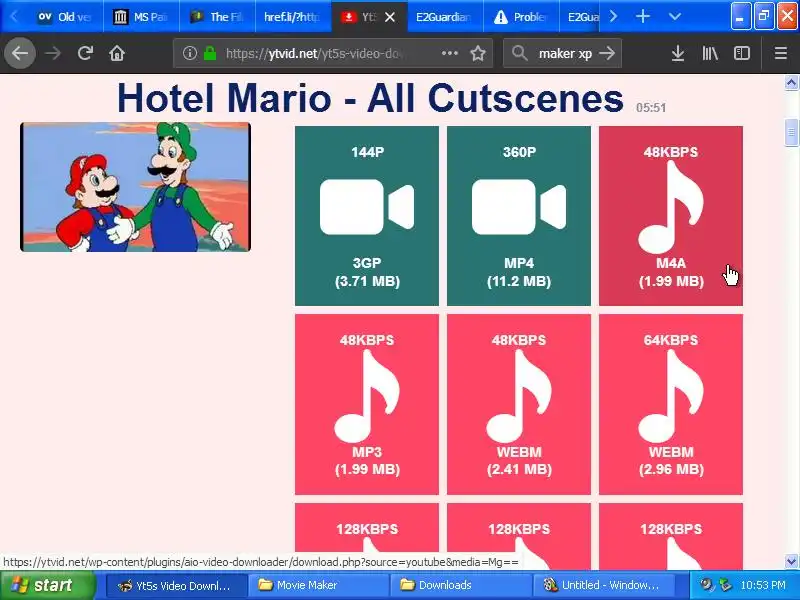The height and width of the screenshot is (600, 800).
Task: Click the search magnifier icon
Action: (519, 53)
